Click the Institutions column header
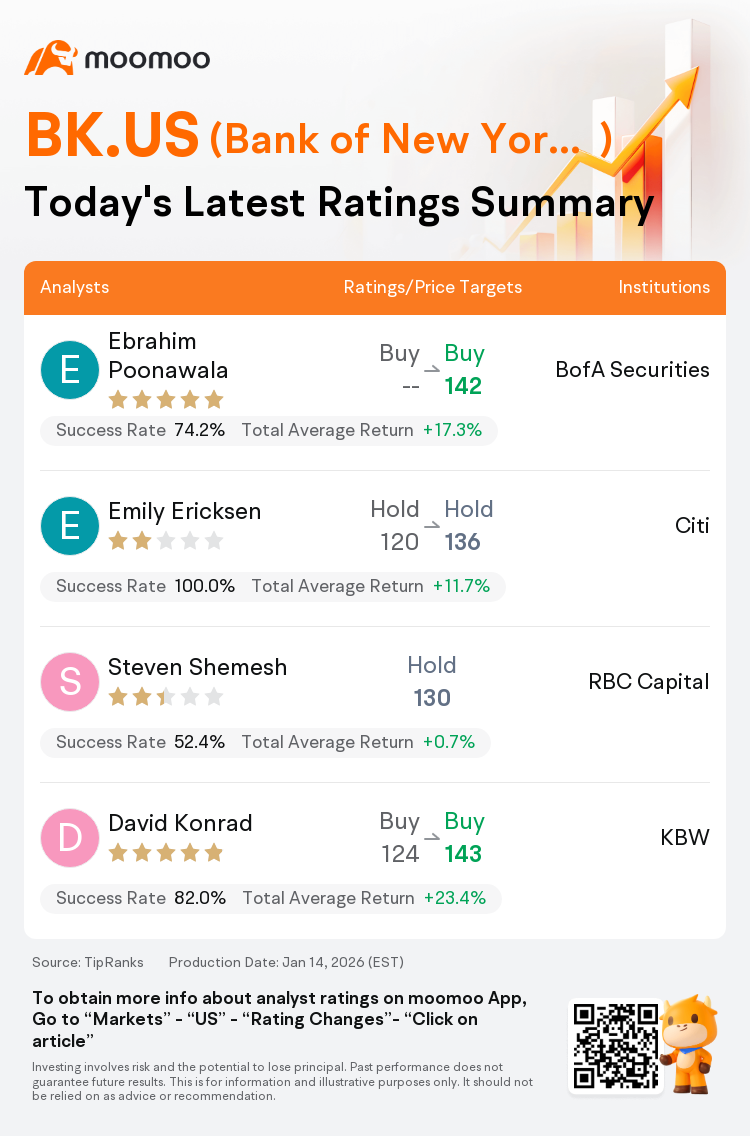 click(x=663, y=287)
